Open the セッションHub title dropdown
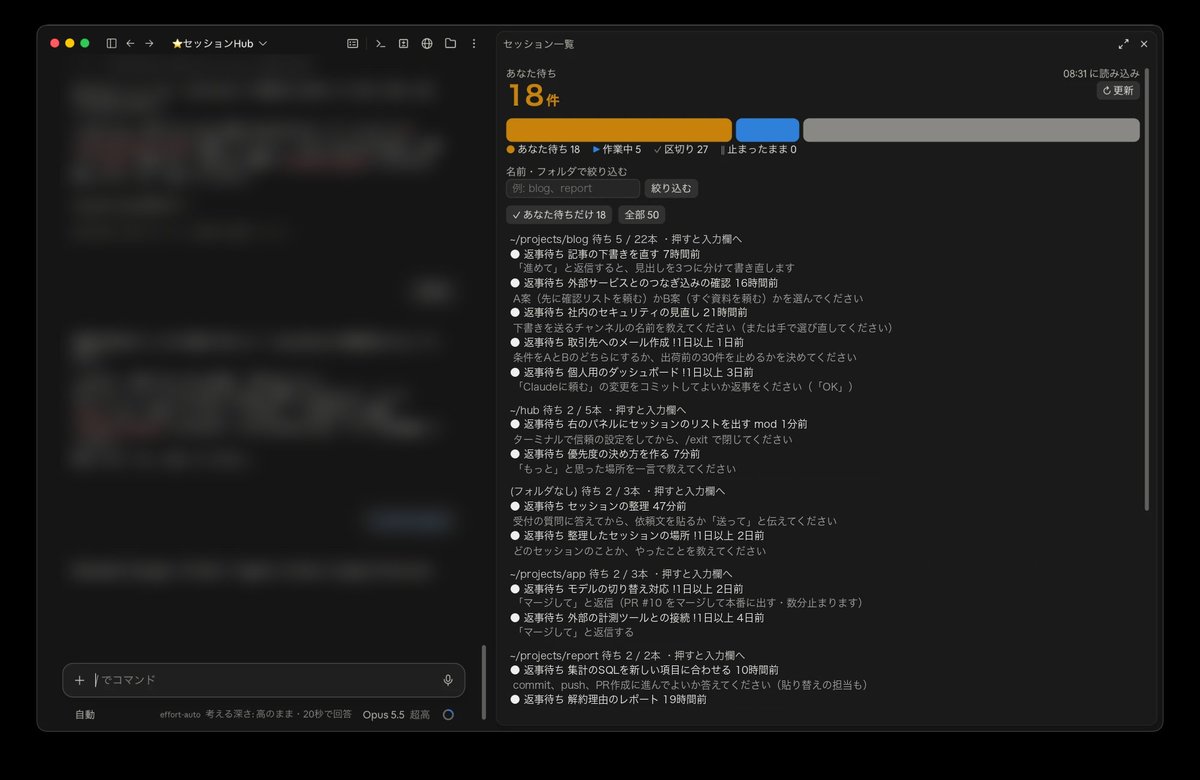 click(x=219, y=44)
